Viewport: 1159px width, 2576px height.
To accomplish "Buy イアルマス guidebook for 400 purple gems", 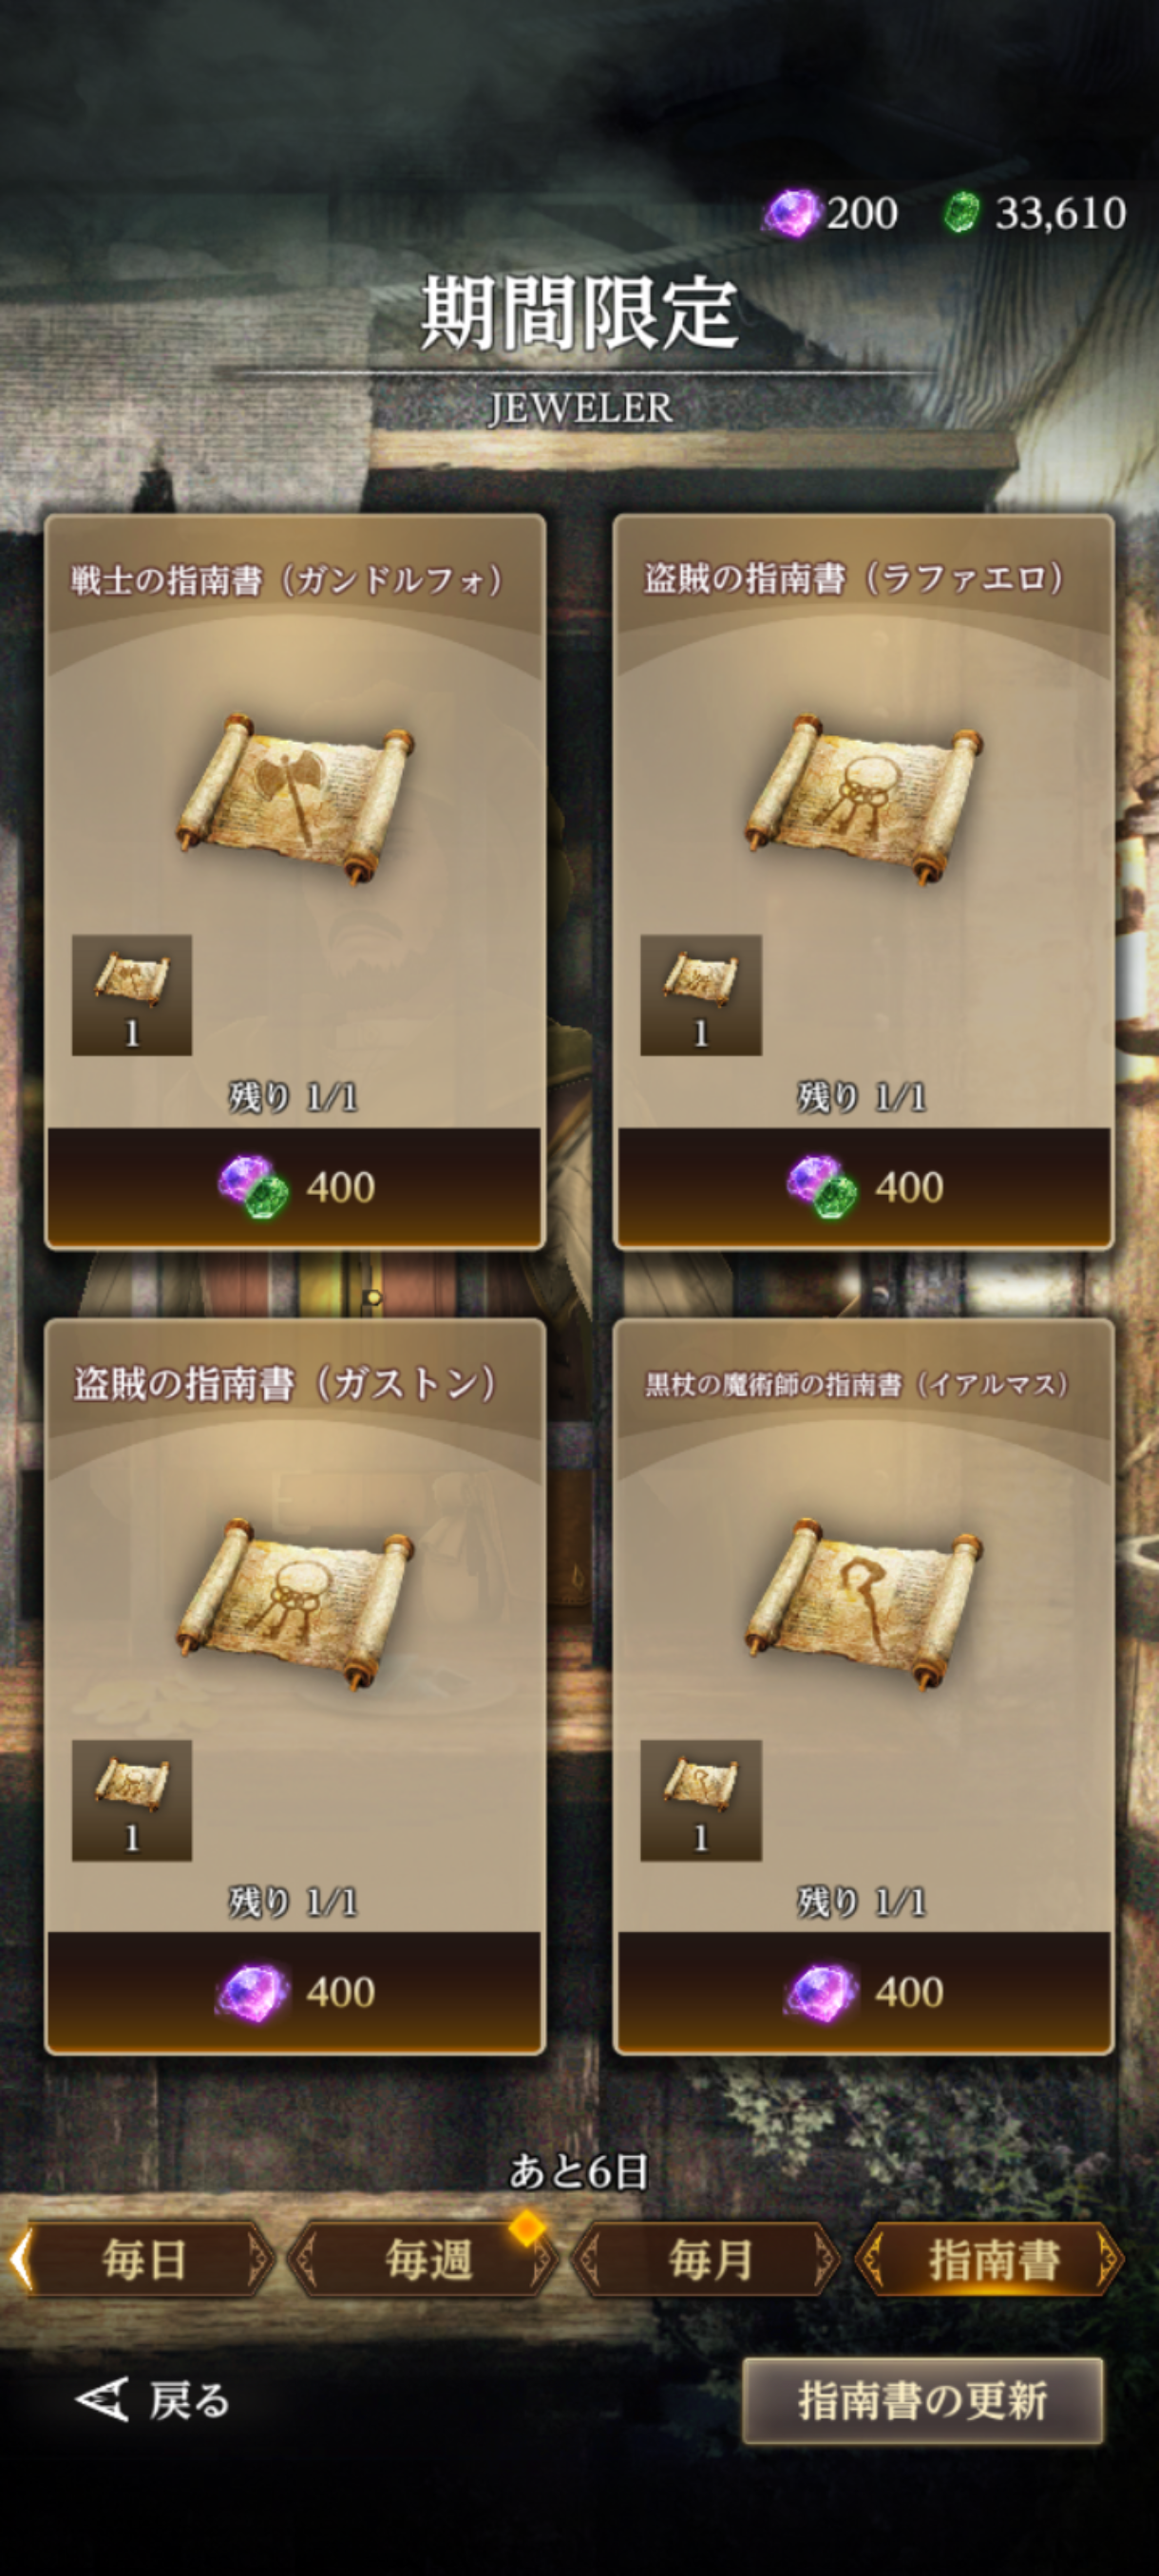I will coord(864,1992).
